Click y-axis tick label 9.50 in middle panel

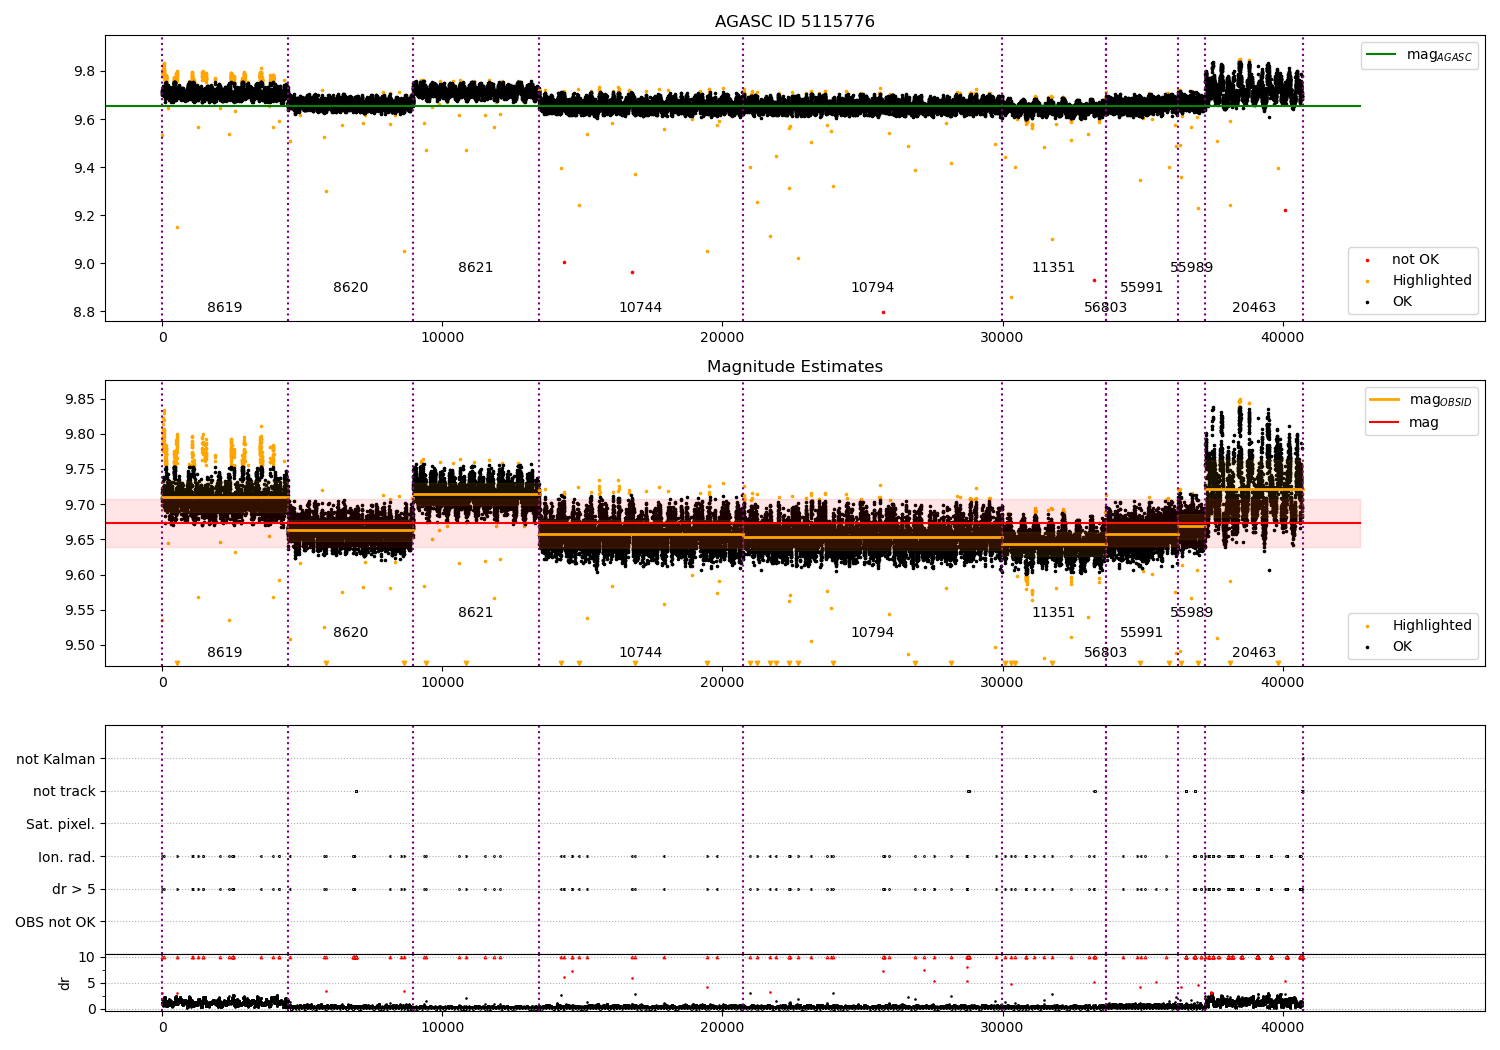tap(80, 645)
